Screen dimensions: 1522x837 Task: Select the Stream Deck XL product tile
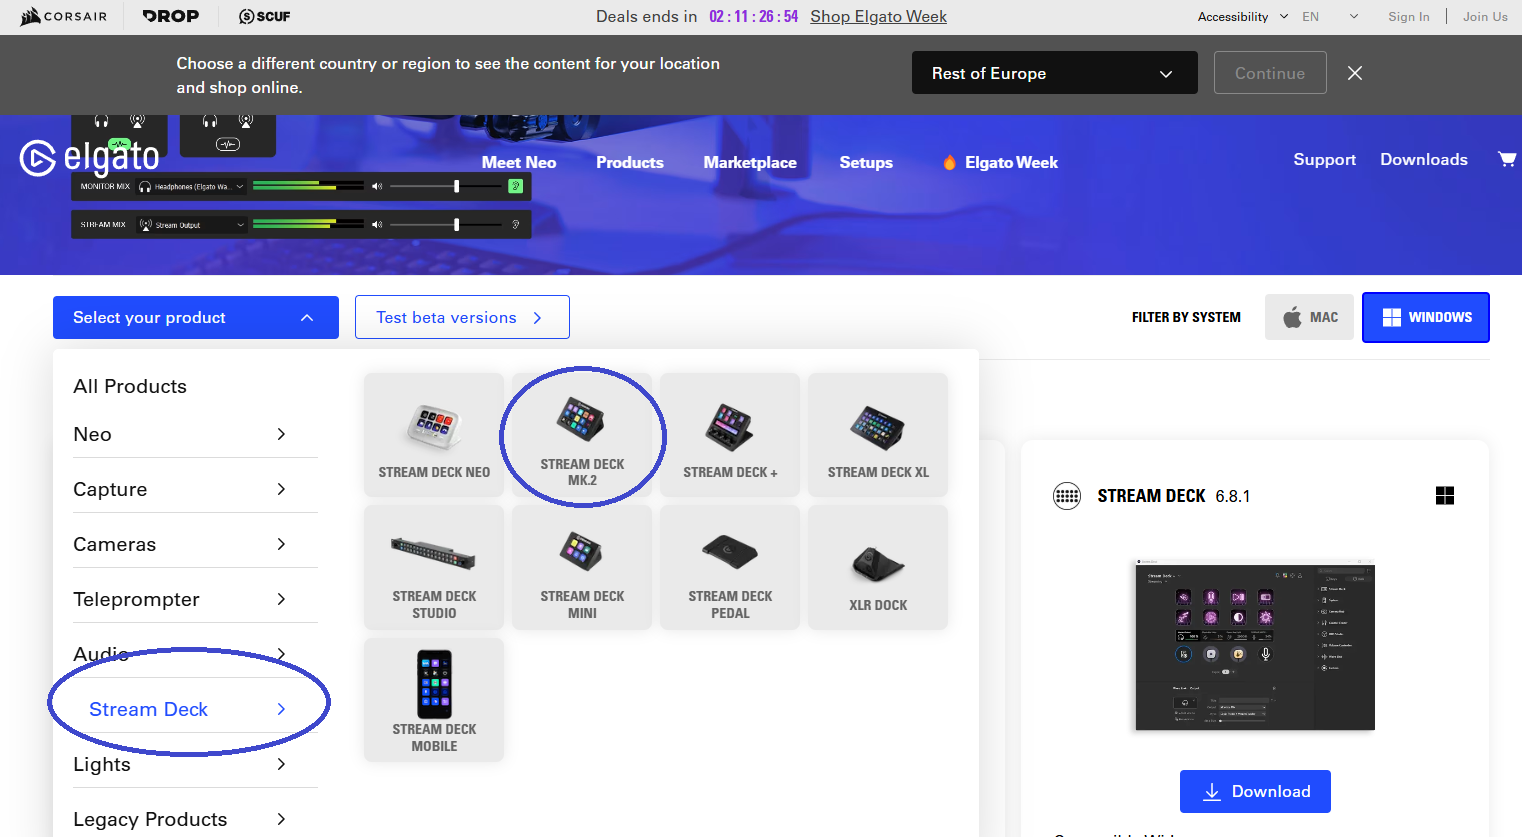[x=878, y=435]
